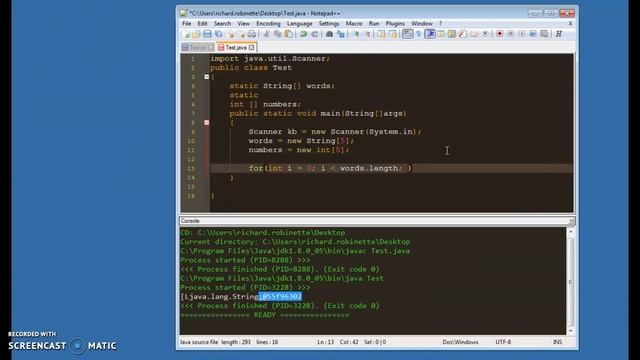Viewport: 640px width, 360px height.
Task: Click the Console vertical scrollbar thumb
Action: tap(570, 281)
